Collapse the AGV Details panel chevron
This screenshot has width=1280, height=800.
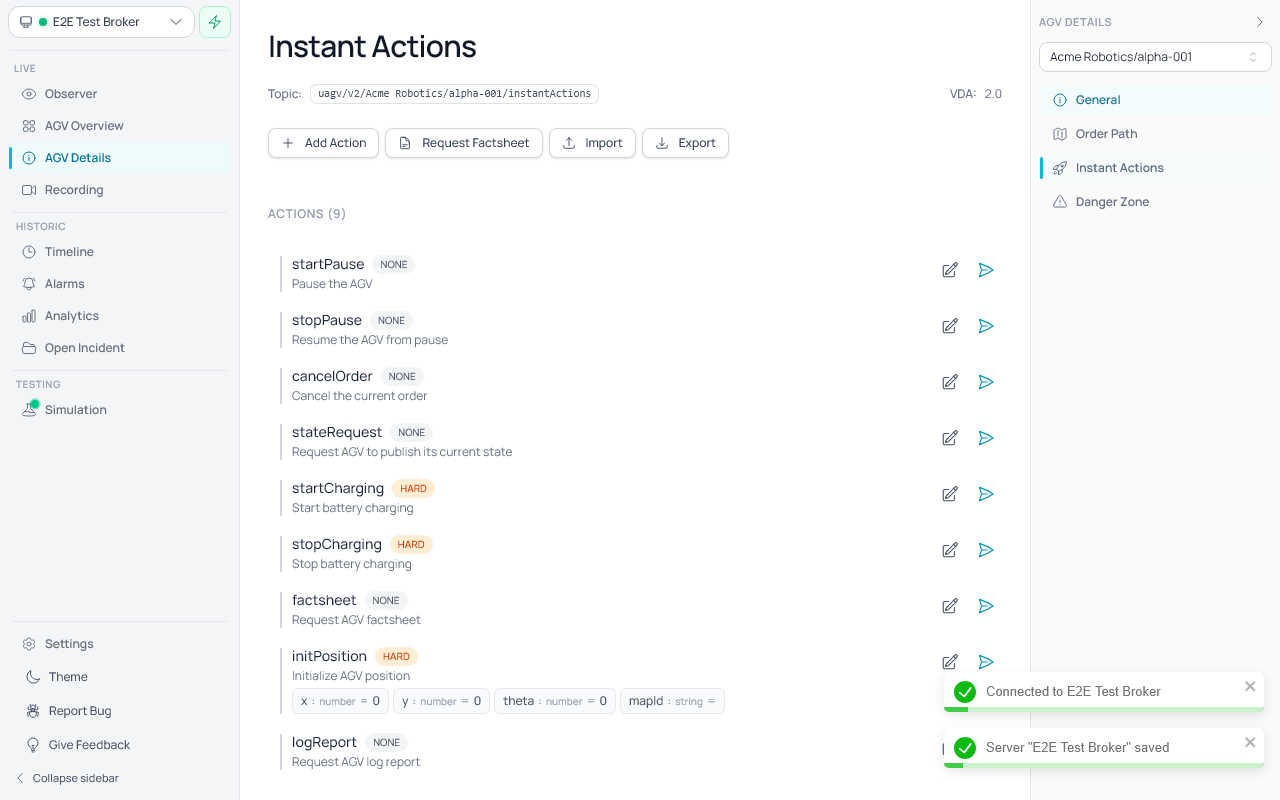tap(1259, 22)
